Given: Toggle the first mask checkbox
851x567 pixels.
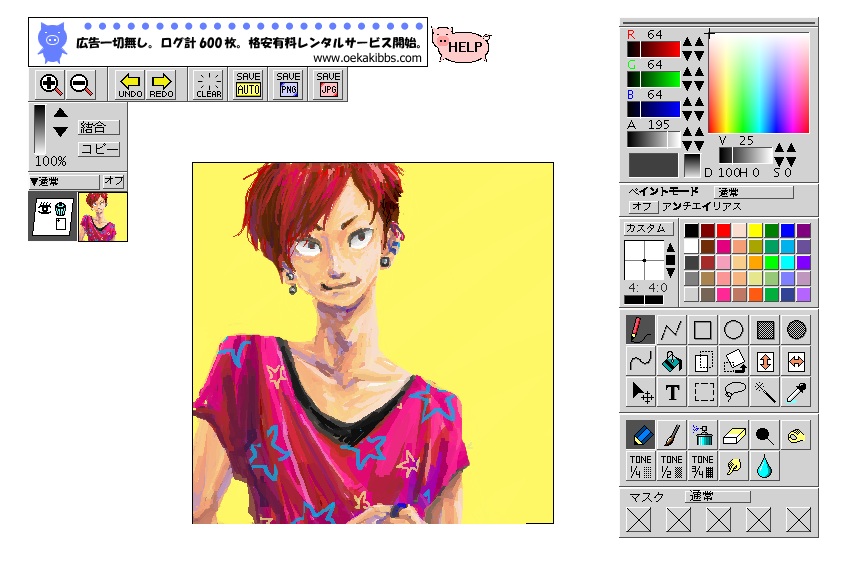Looking at the screenshot, I should click(638, 519).
